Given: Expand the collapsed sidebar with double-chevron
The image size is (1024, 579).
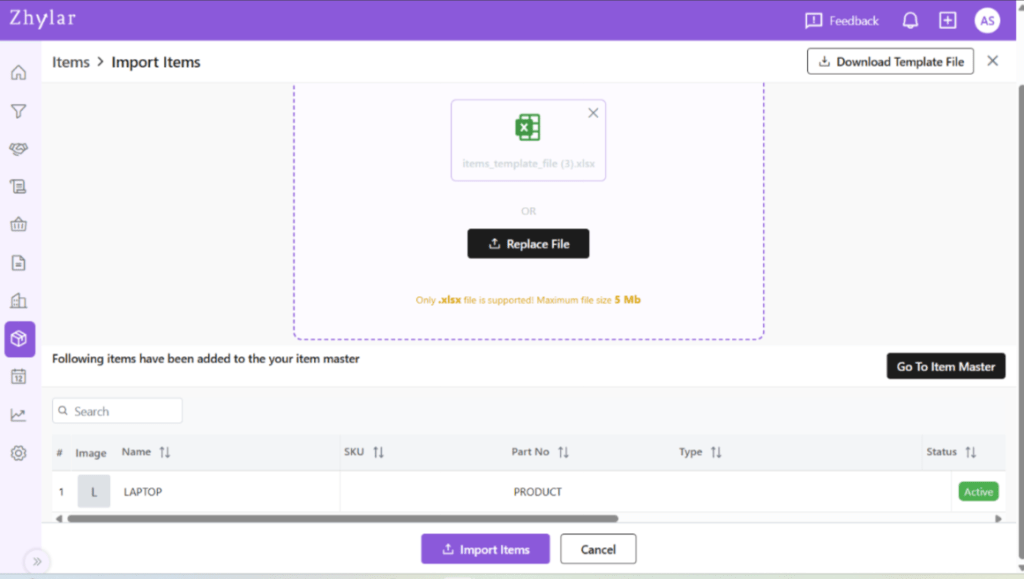Looking at the screenshot, I should (37, 561).
